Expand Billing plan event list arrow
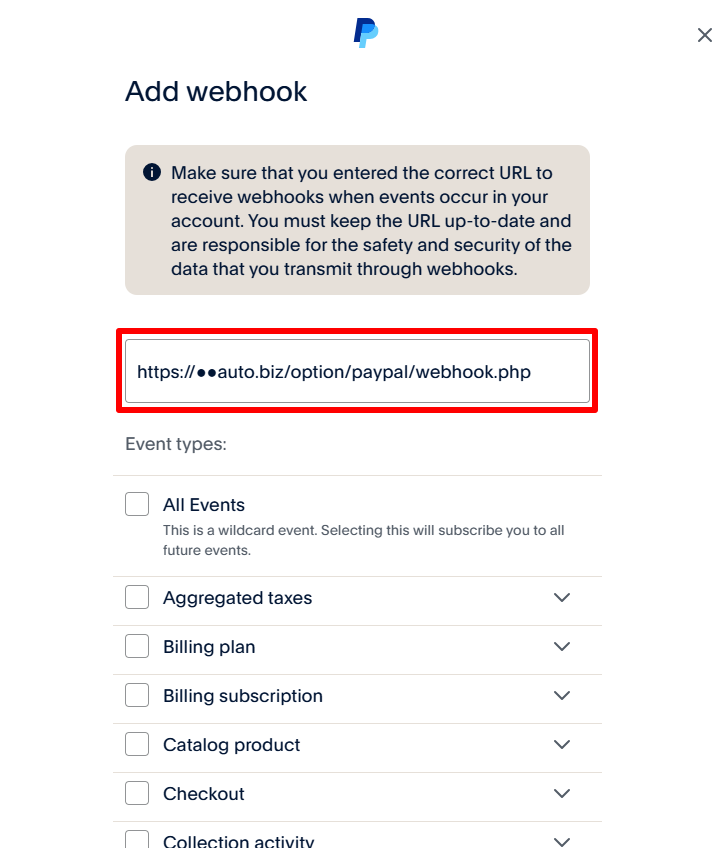This screenshot has height=848, width=720. (562, 647)
